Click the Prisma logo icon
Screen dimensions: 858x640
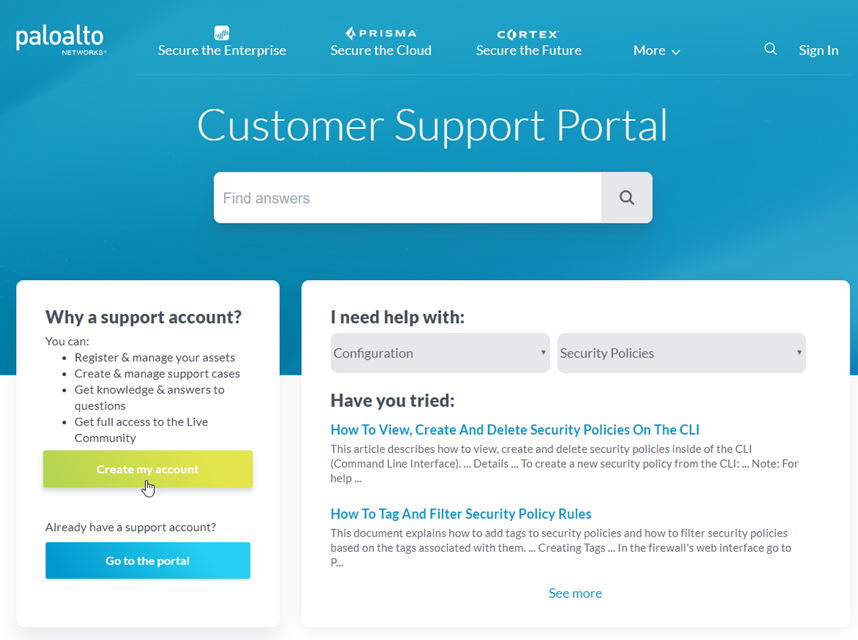[x=381, y=33]
